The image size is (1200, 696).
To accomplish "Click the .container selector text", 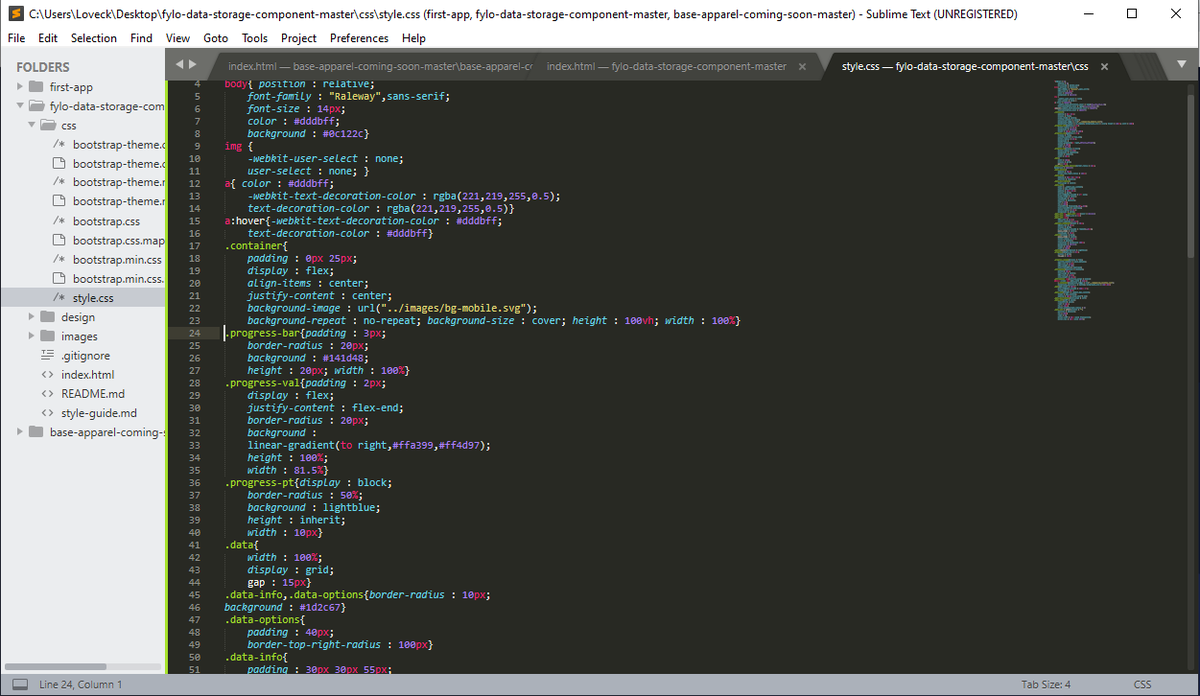I will click(256, 246).
